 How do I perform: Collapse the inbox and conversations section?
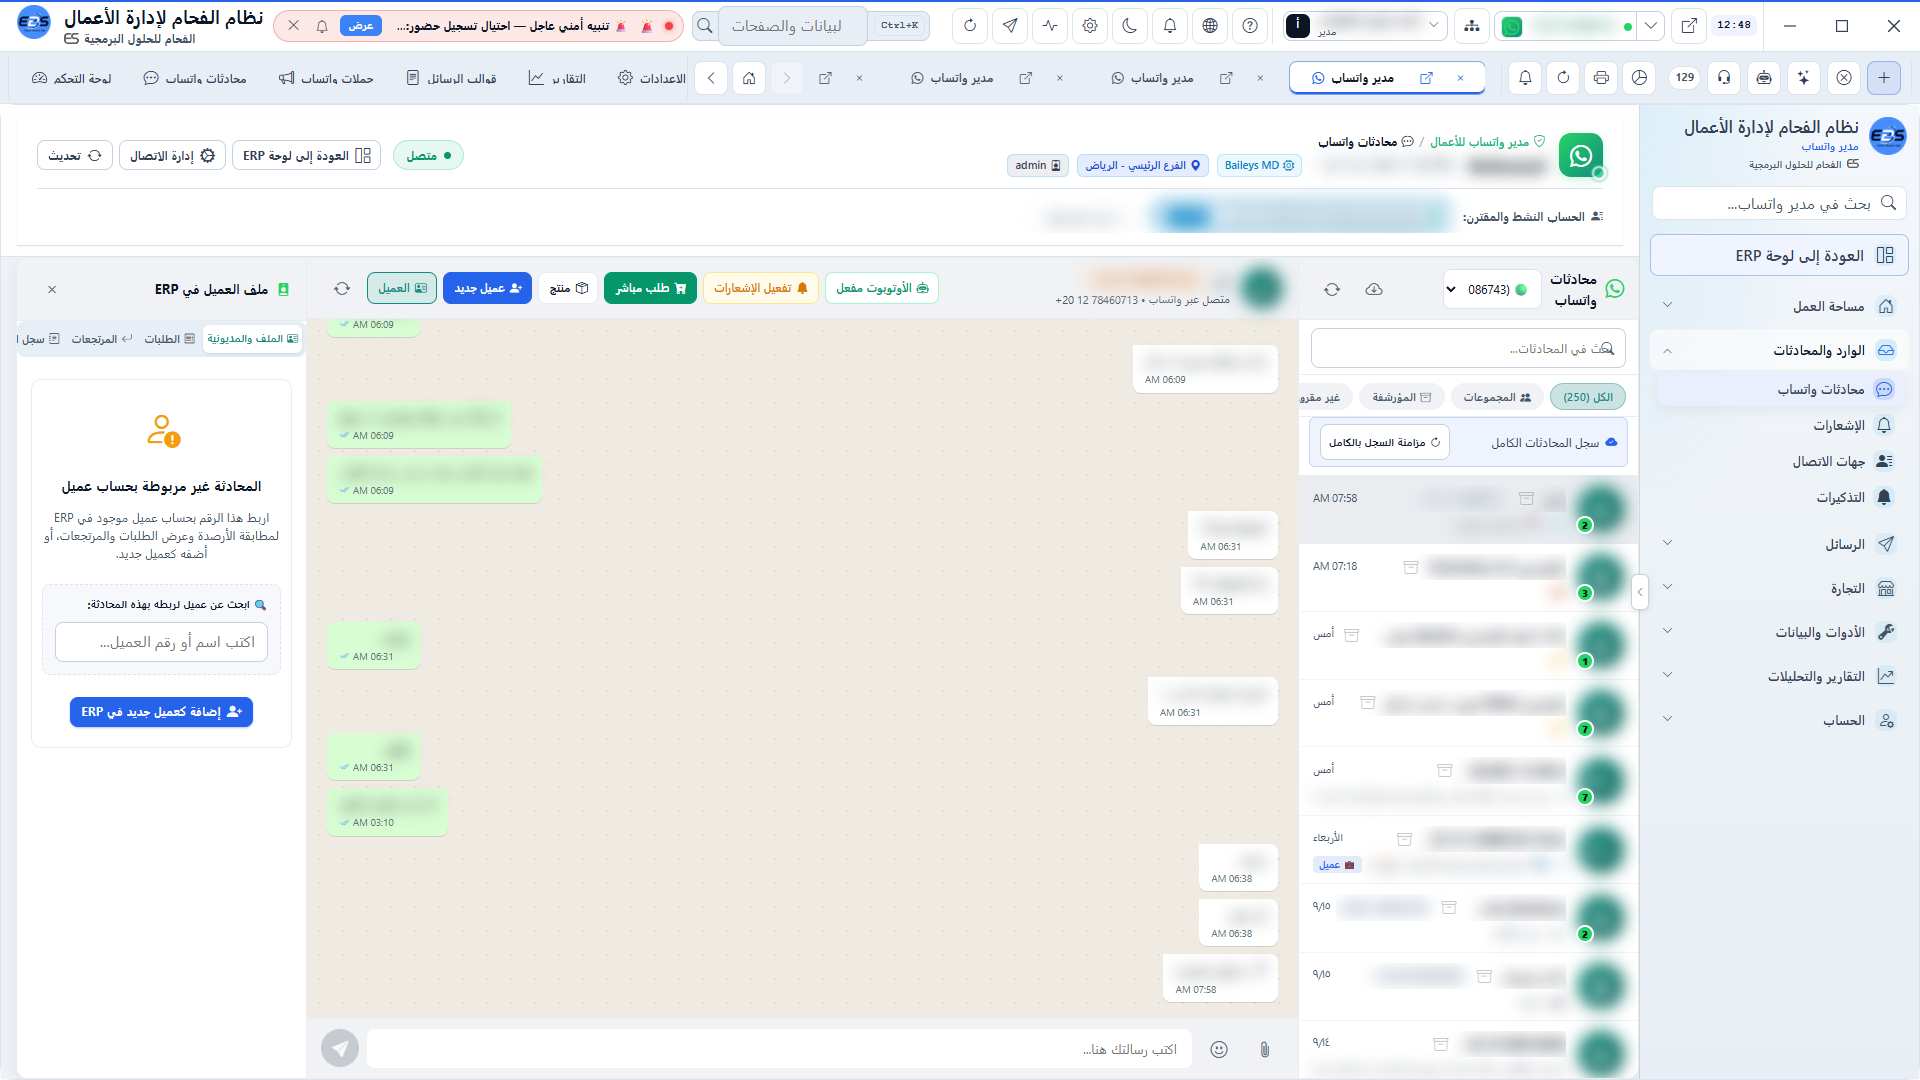tap(1780, 350)
